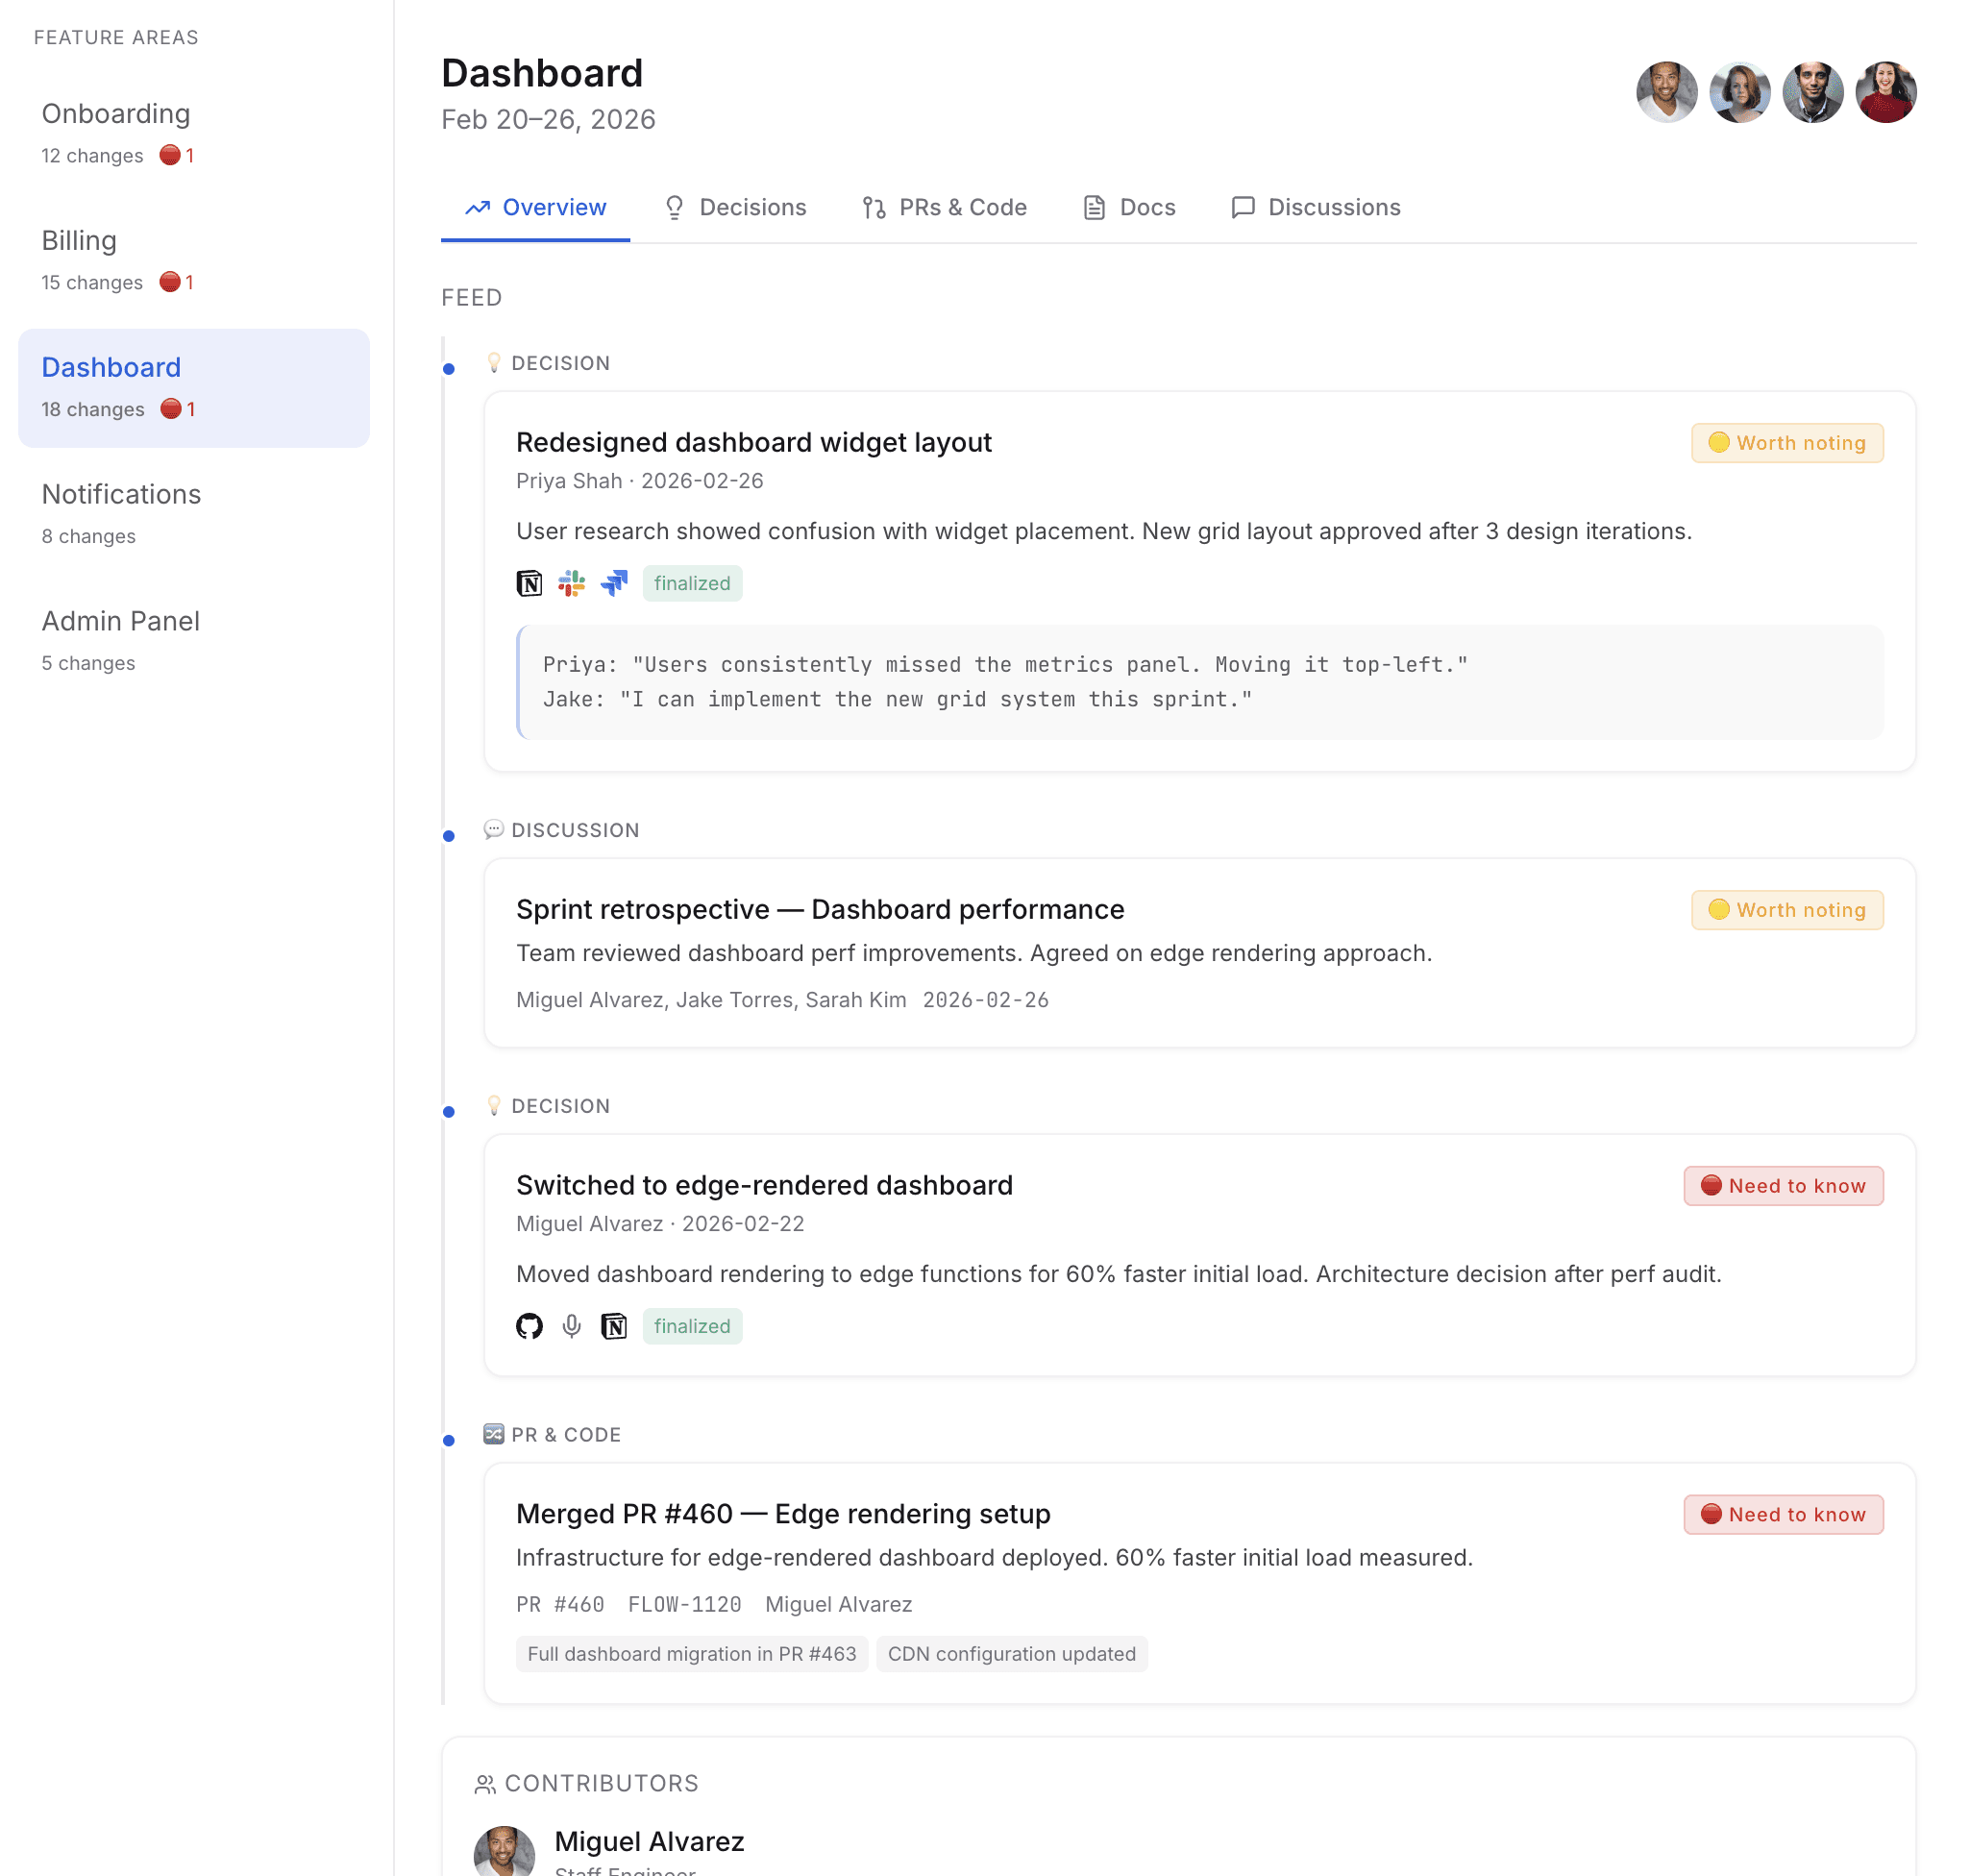Click Need to know badge on PR #460

(1783, 1514)
